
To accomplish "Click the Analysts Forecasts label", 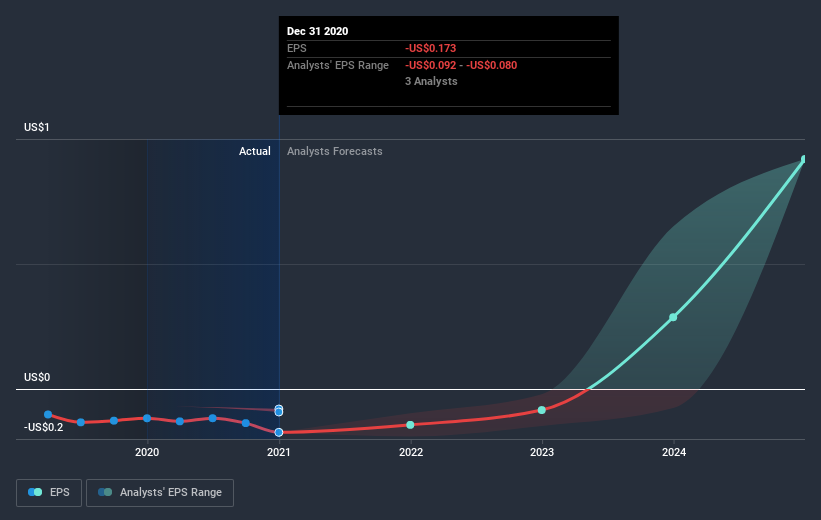I will pyautogui.click(x=335, y=151).
